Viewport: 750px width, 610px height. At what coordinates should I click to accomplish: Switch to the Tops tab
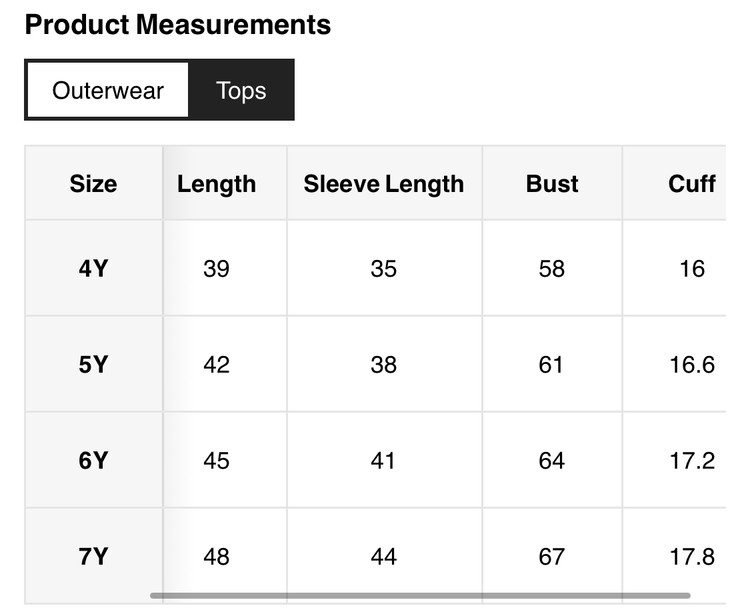pyautogui.click(x=241, y=91)
